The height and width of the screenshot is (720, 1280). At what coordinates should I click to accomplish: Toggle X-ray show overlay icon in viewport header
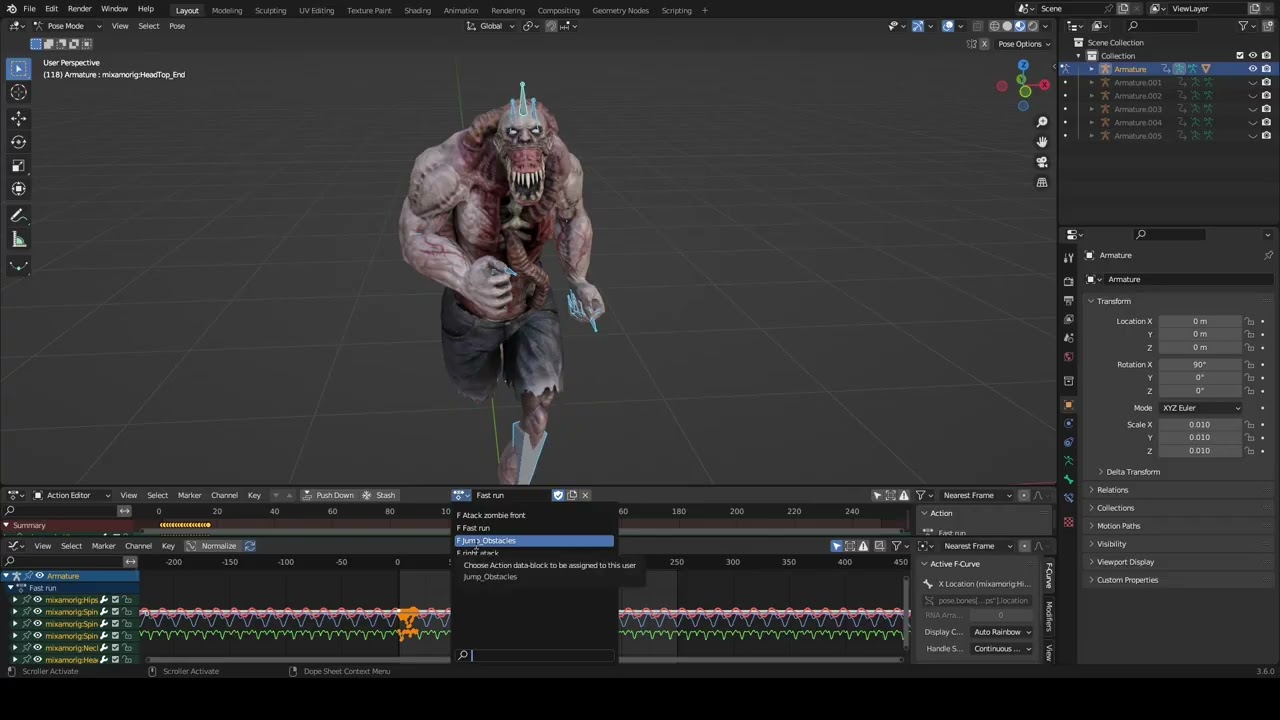[x=977, y=26]
